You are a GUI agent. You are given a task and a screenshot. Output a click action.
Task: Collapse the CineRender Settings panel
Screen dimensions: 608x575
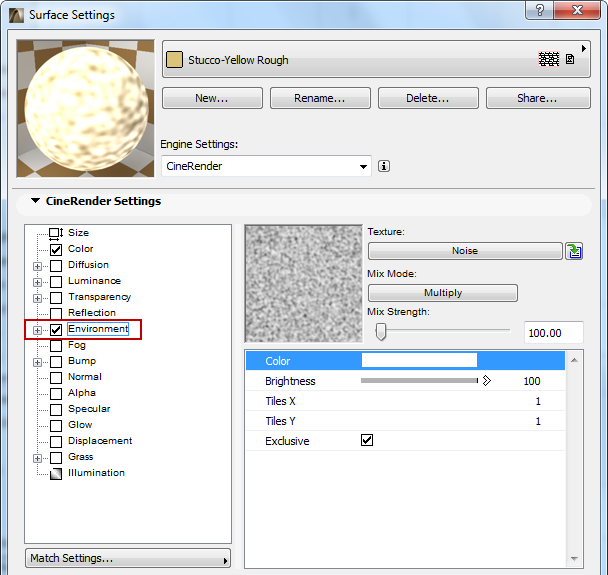[35, 201]
